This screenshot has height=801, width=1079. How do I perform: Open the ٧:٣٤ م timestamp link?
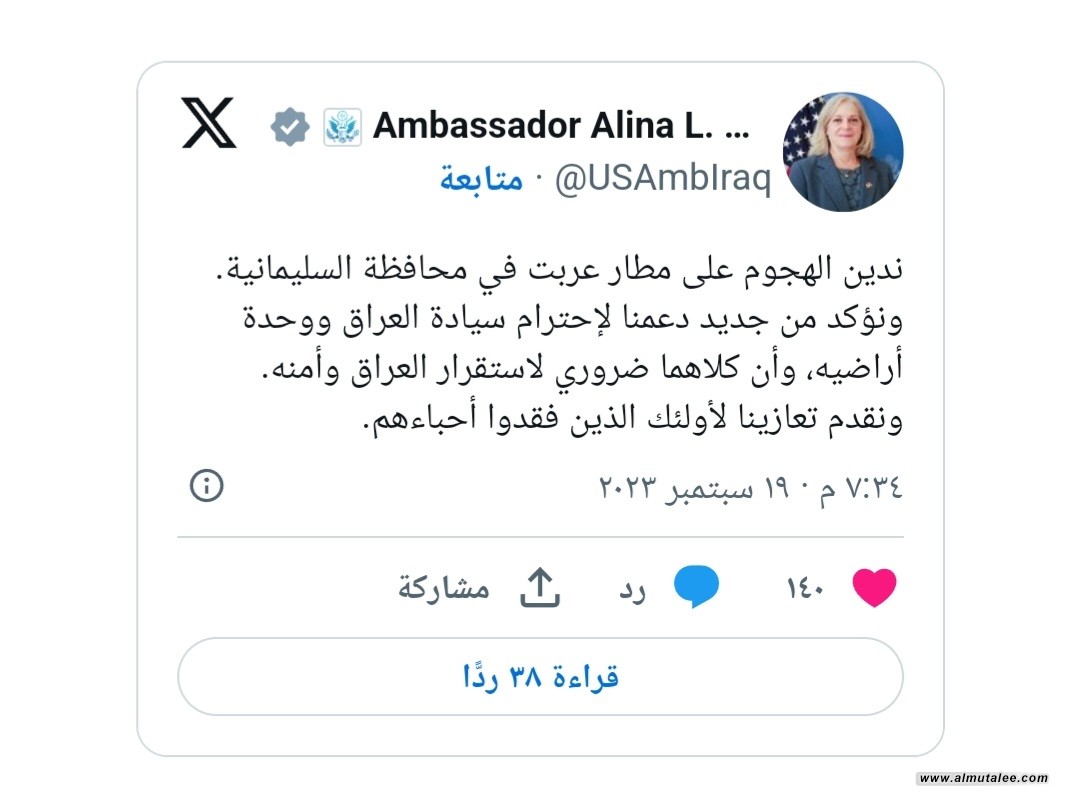coord(860,488)
